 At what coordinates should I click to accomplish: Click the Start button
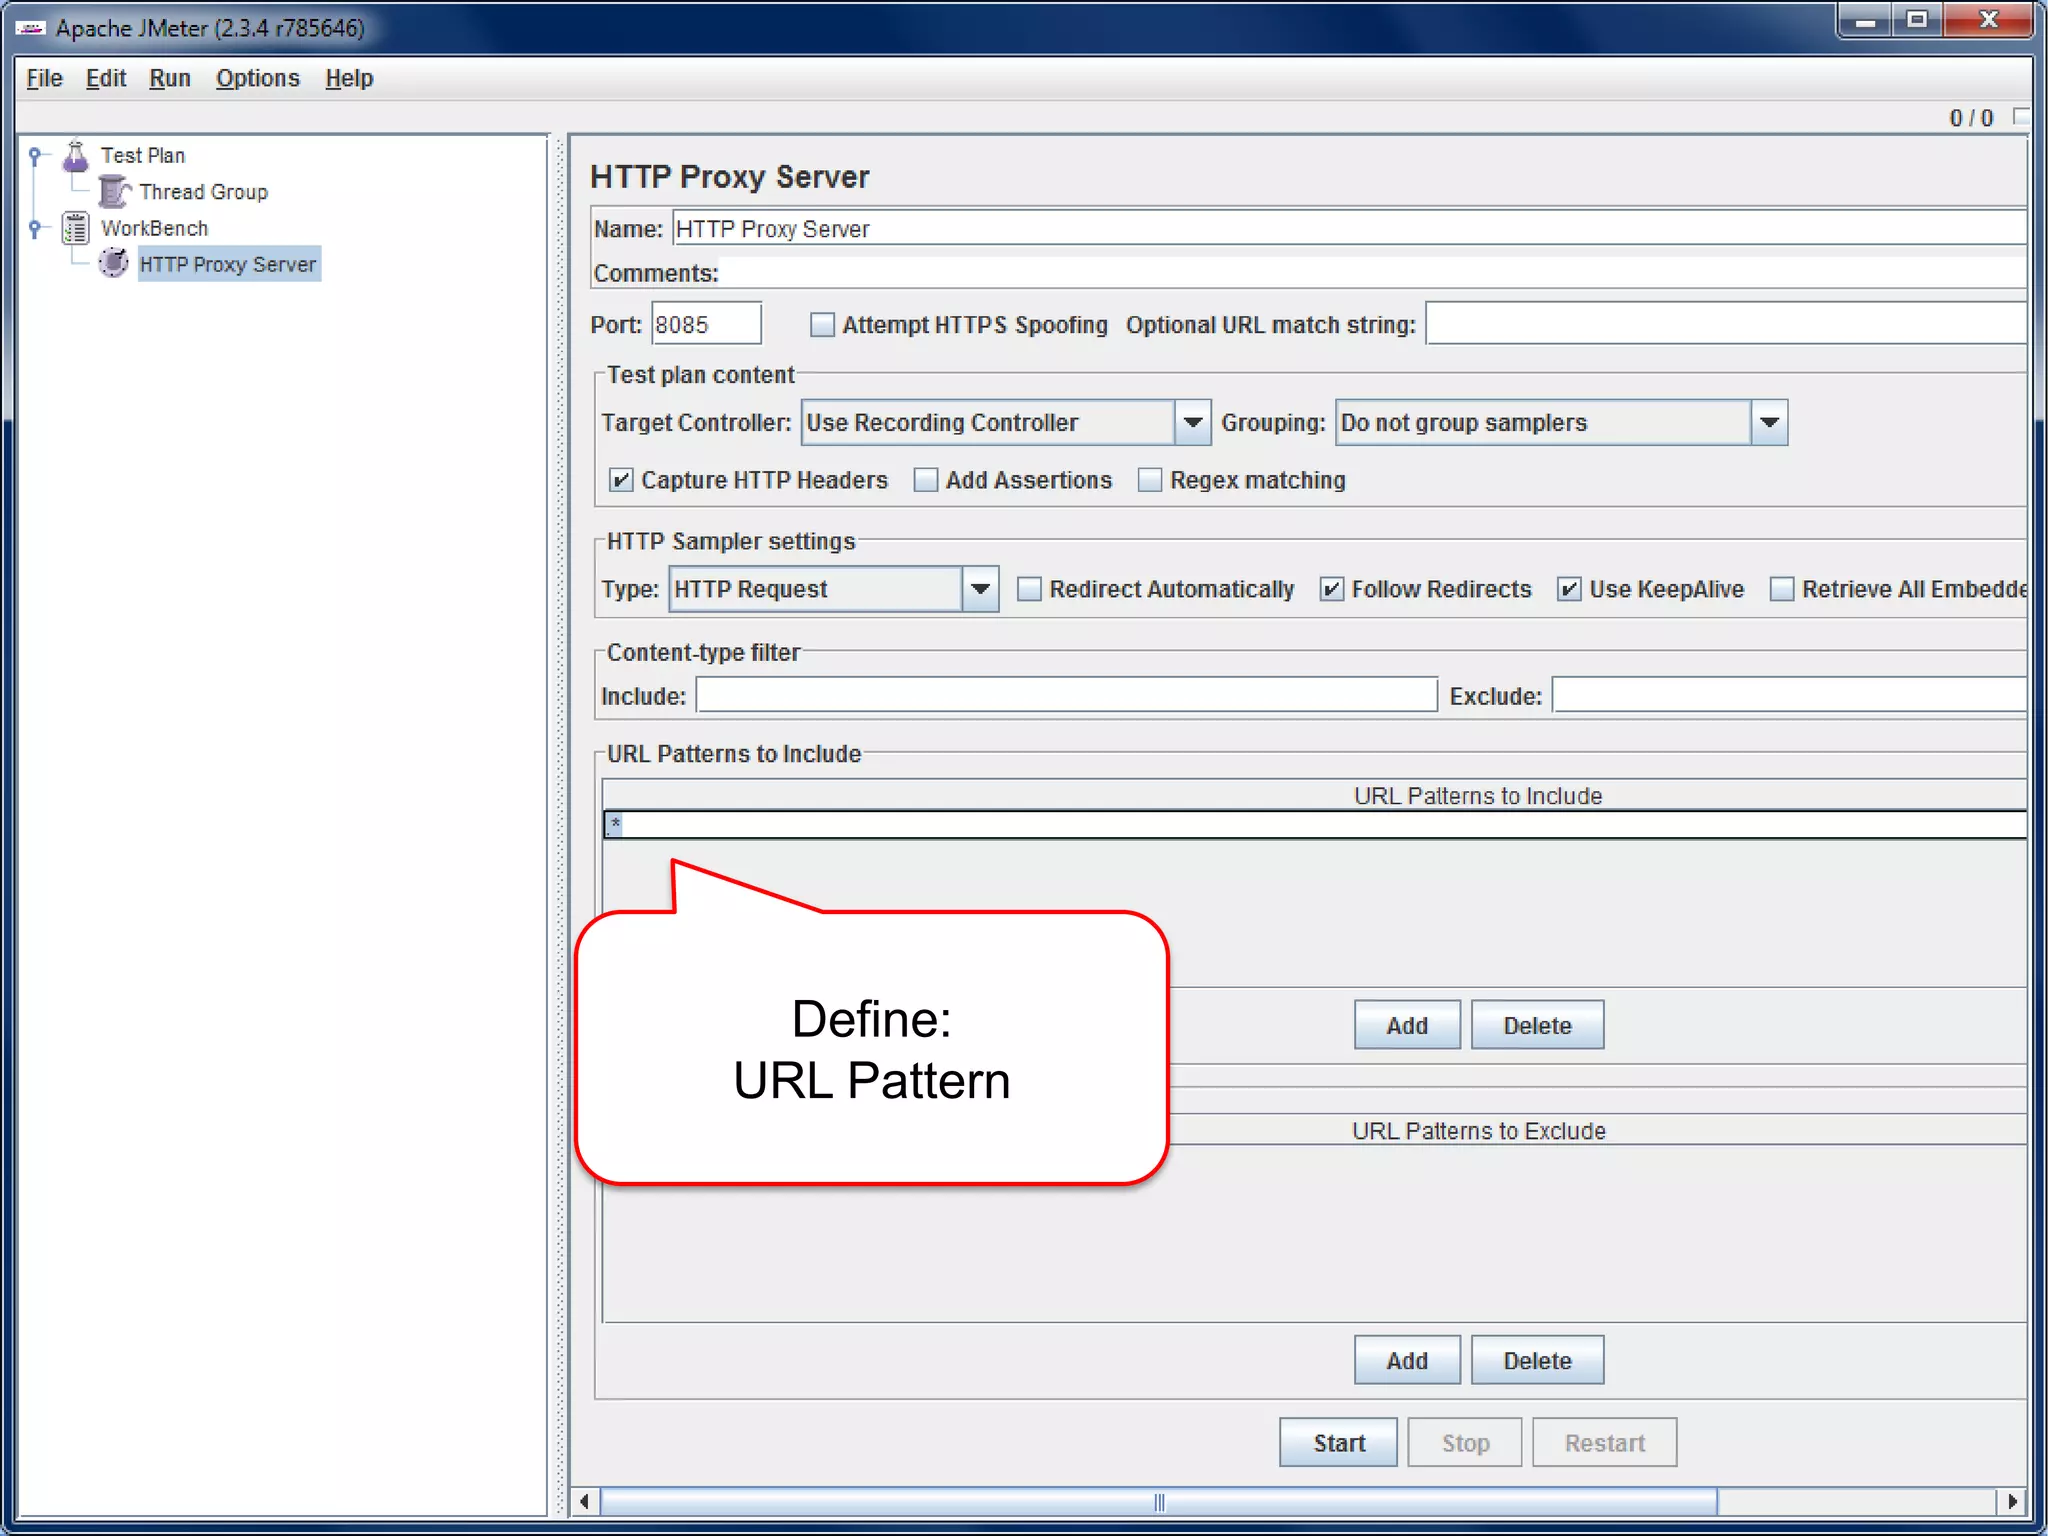coord(1338,1443)
